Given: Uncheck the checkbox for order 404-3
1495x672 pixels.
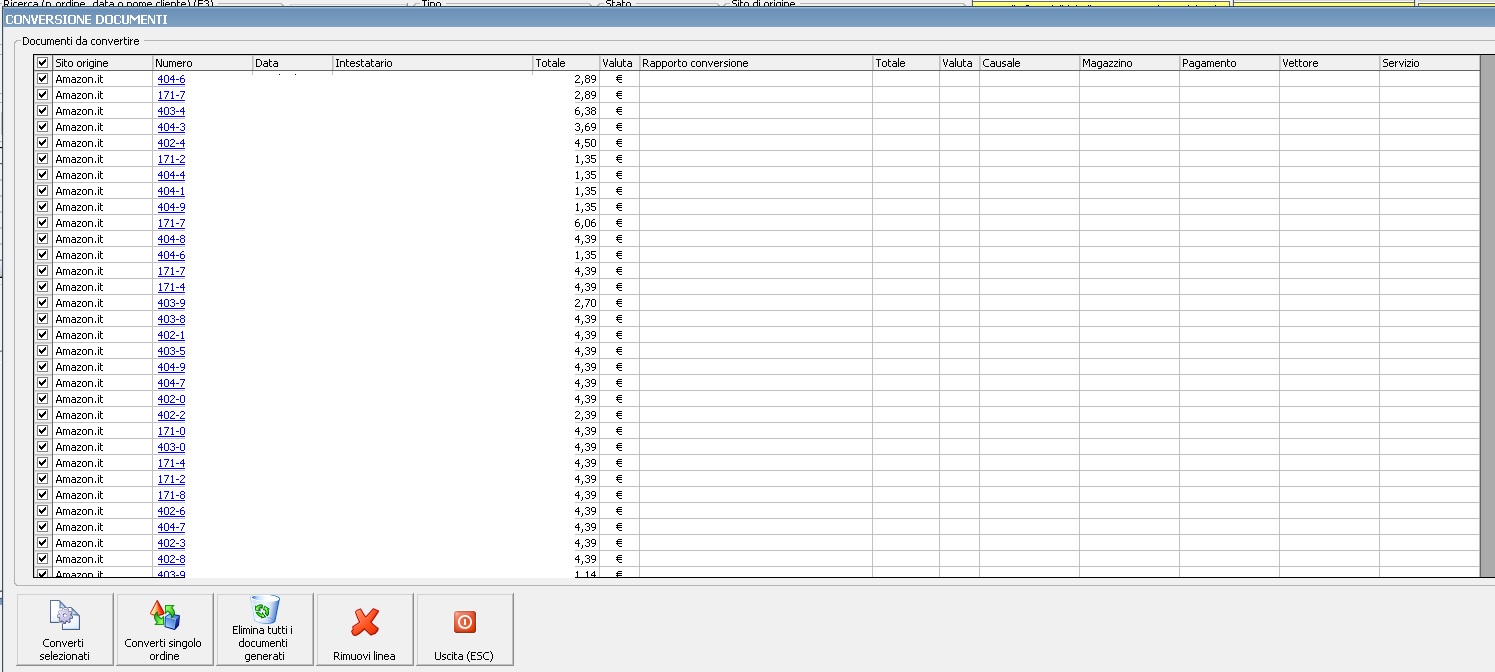Looking at the screenshot, I should [x=42, y=127].
